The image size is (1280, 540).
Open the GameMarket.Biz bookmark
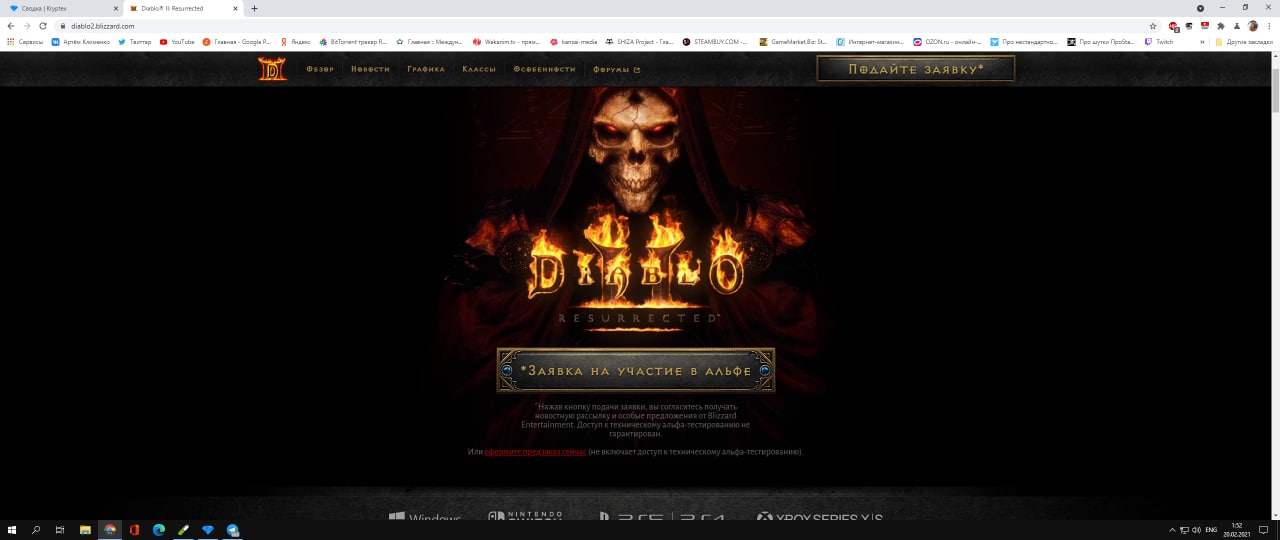point(793,42)
